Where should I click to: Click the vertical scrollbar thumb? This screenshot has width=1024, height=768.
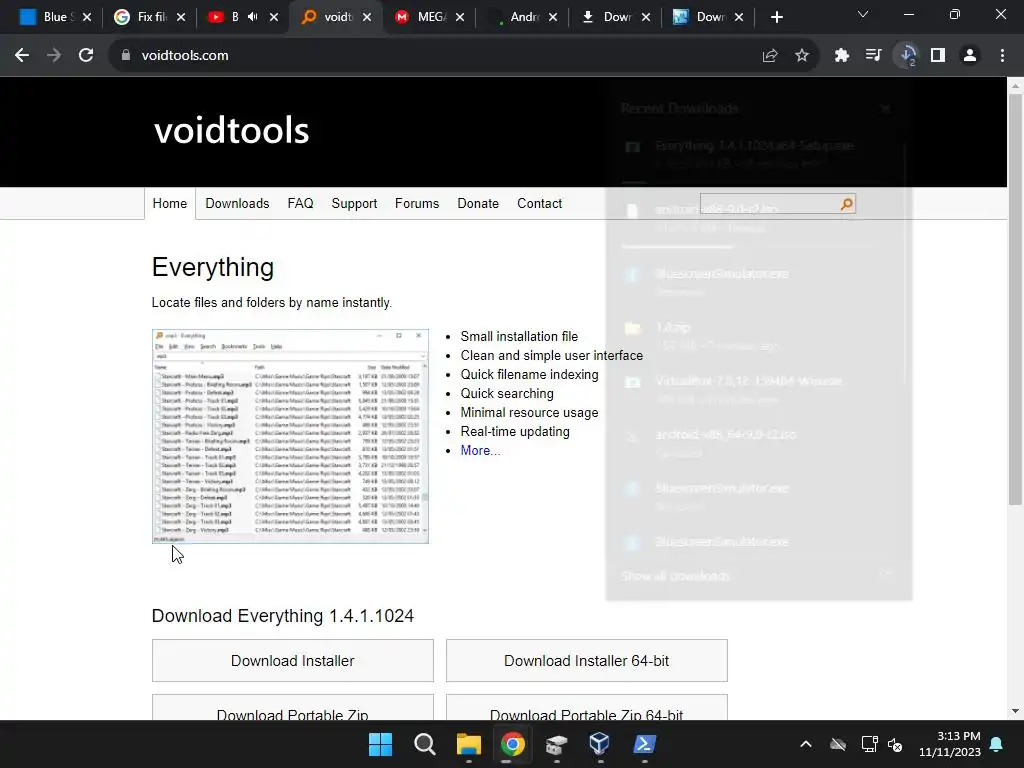[1015, 299]
